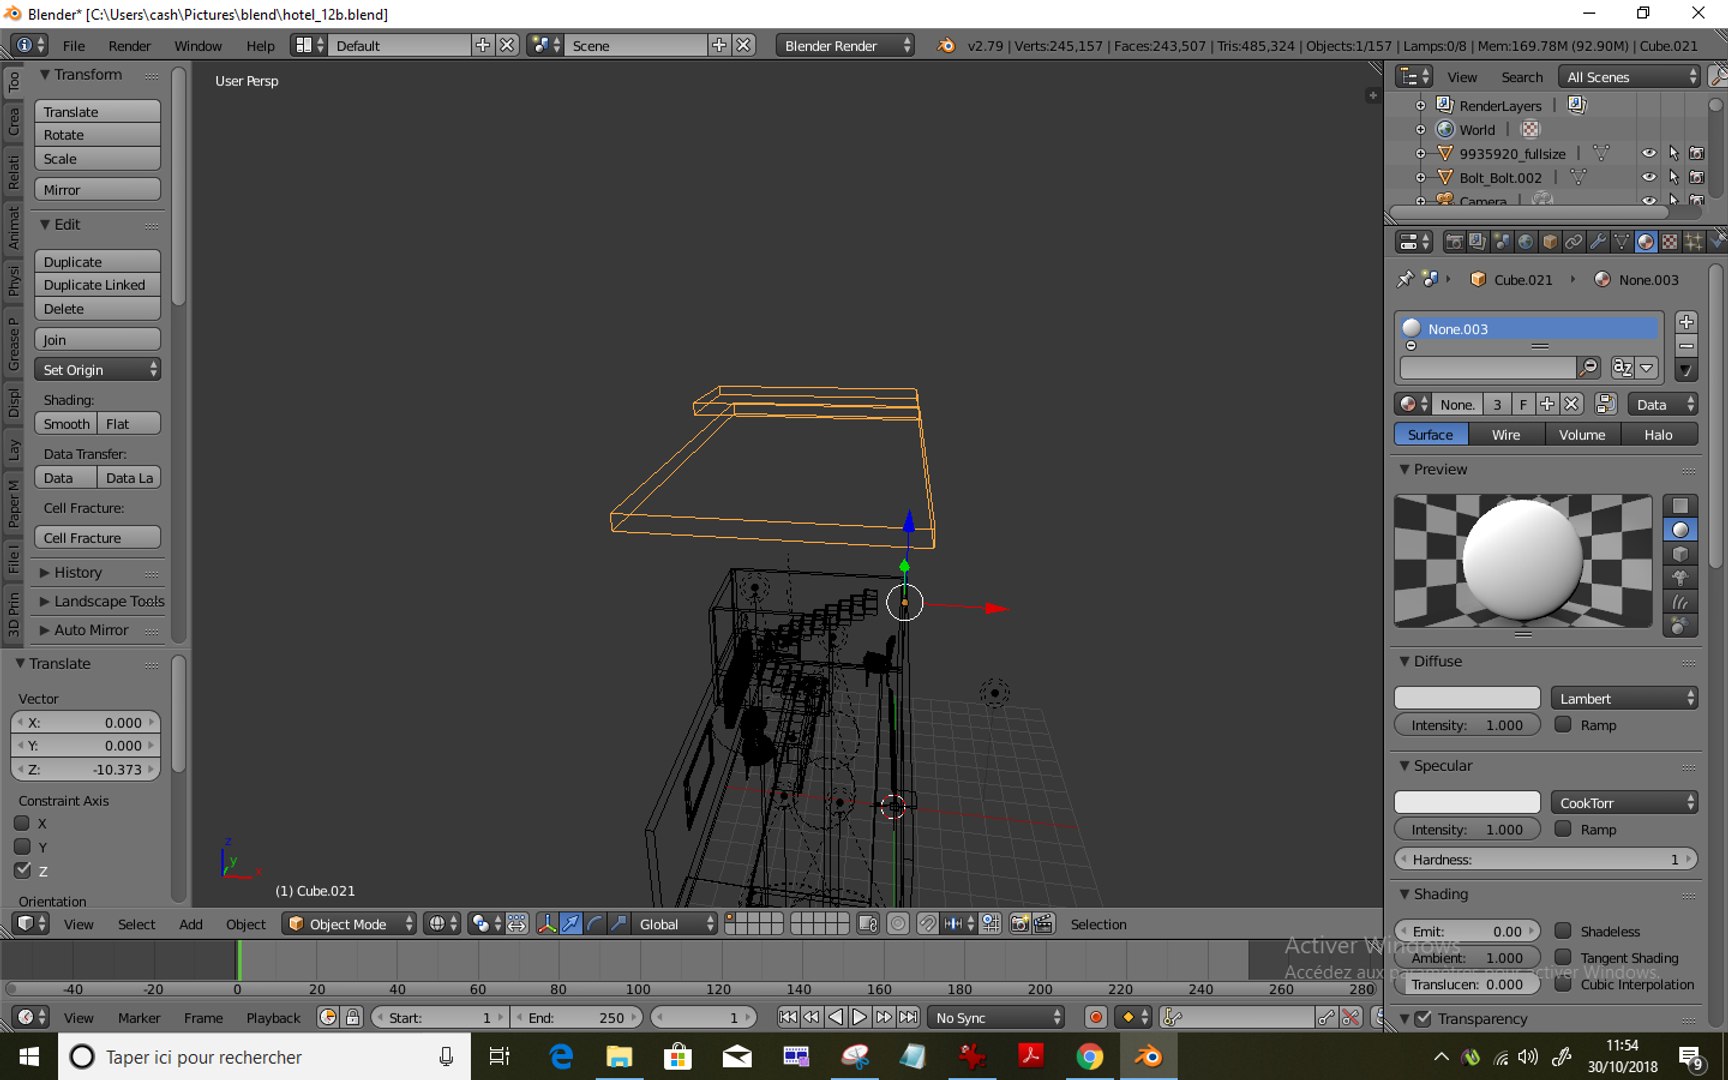This screenshot has width=1728, height=1080.
Task: Expand the History panel
Action: (x=78, y=572)
